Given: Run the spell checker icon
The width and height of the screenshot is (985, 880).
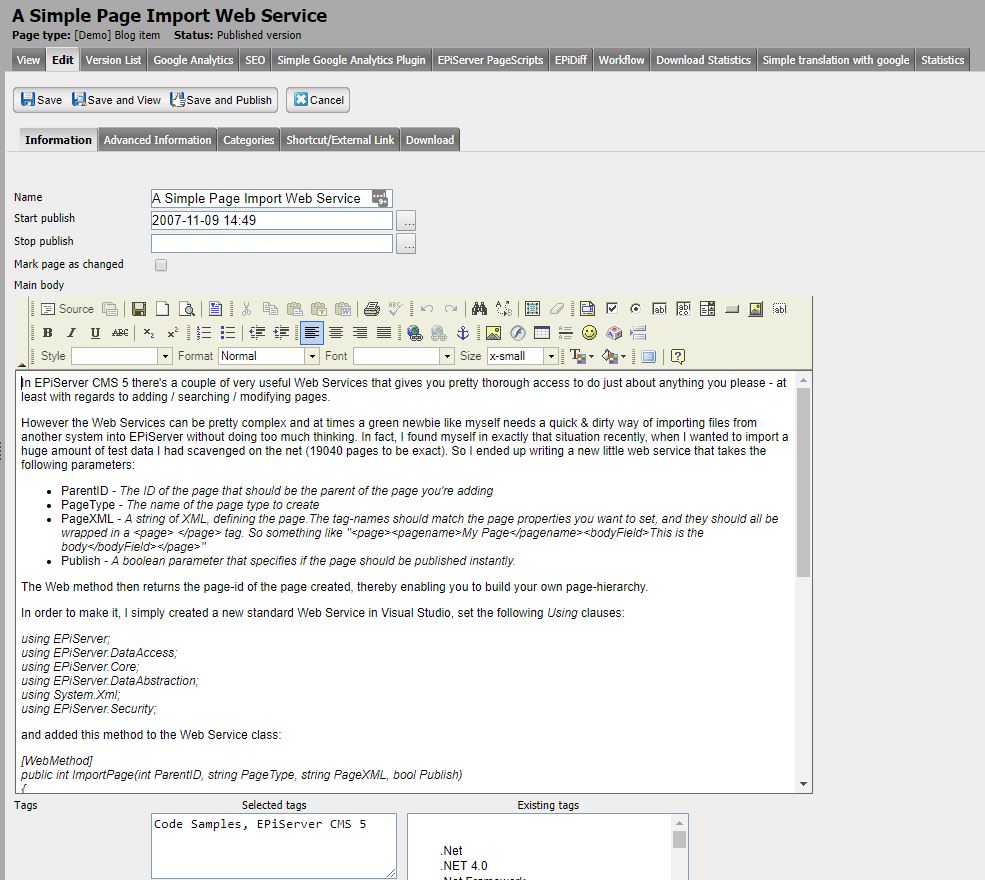Looking at the screenshot, I should (x=394, y=307).
